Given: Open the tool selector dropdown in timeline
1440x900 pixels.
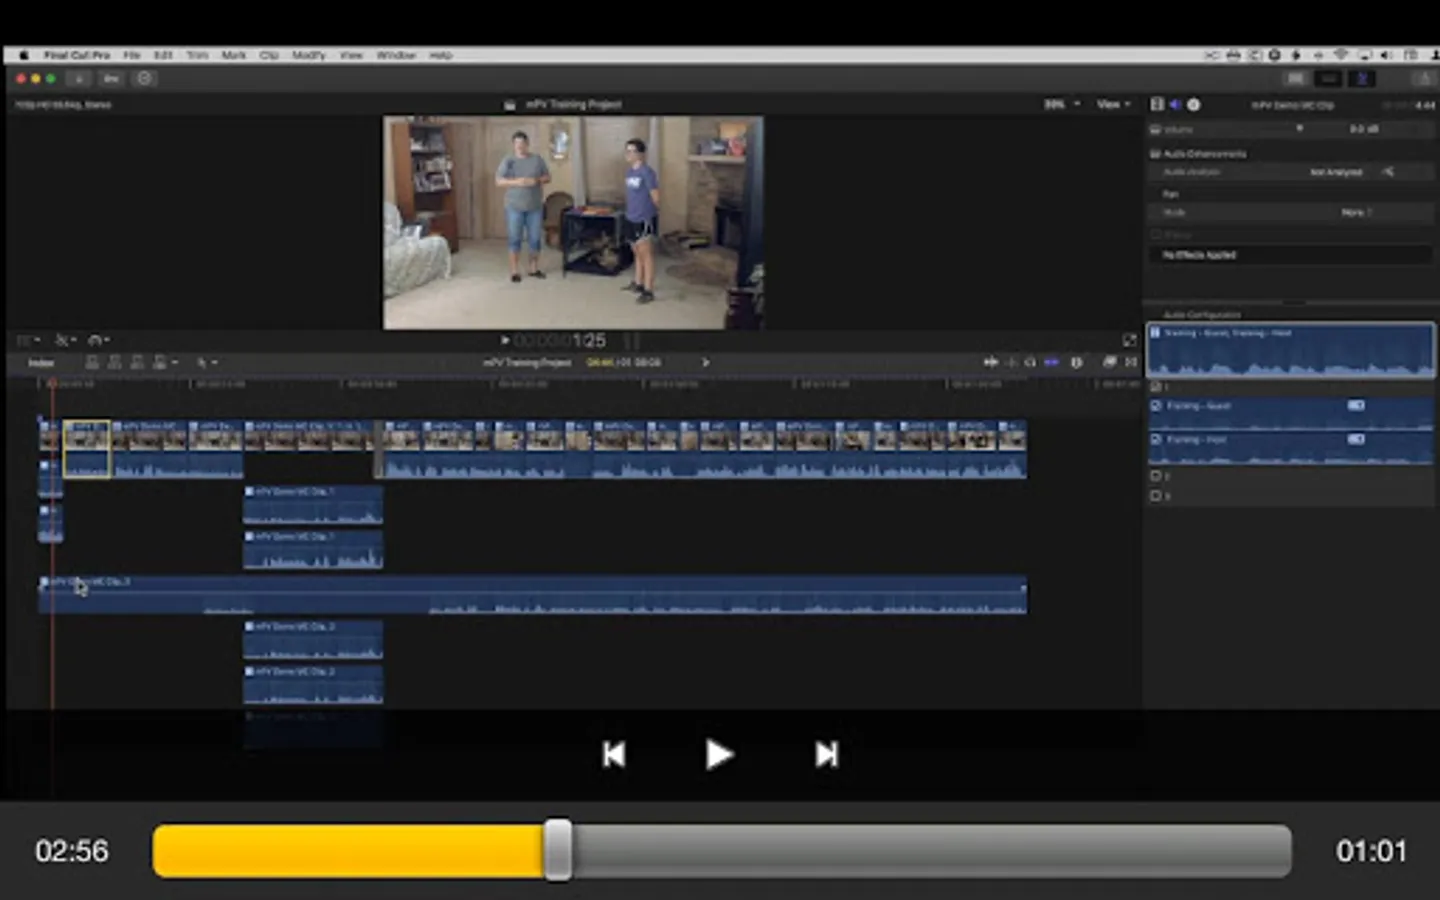Looking at the screenshot, I should [x=206, y=363].
